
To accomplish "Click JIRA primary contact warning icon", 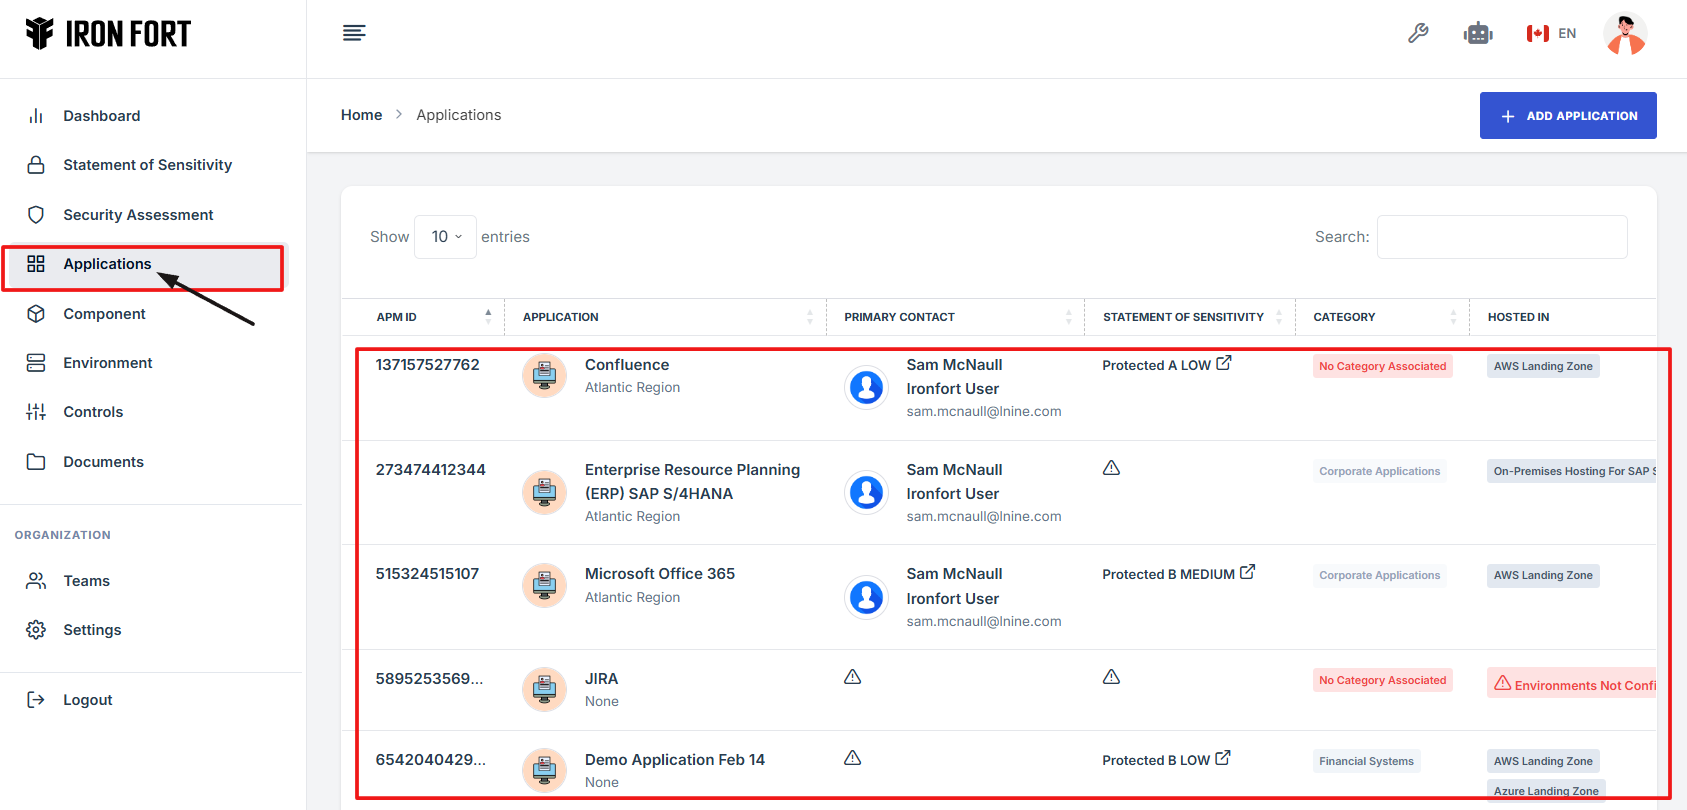I will click(x=852, y=677).
